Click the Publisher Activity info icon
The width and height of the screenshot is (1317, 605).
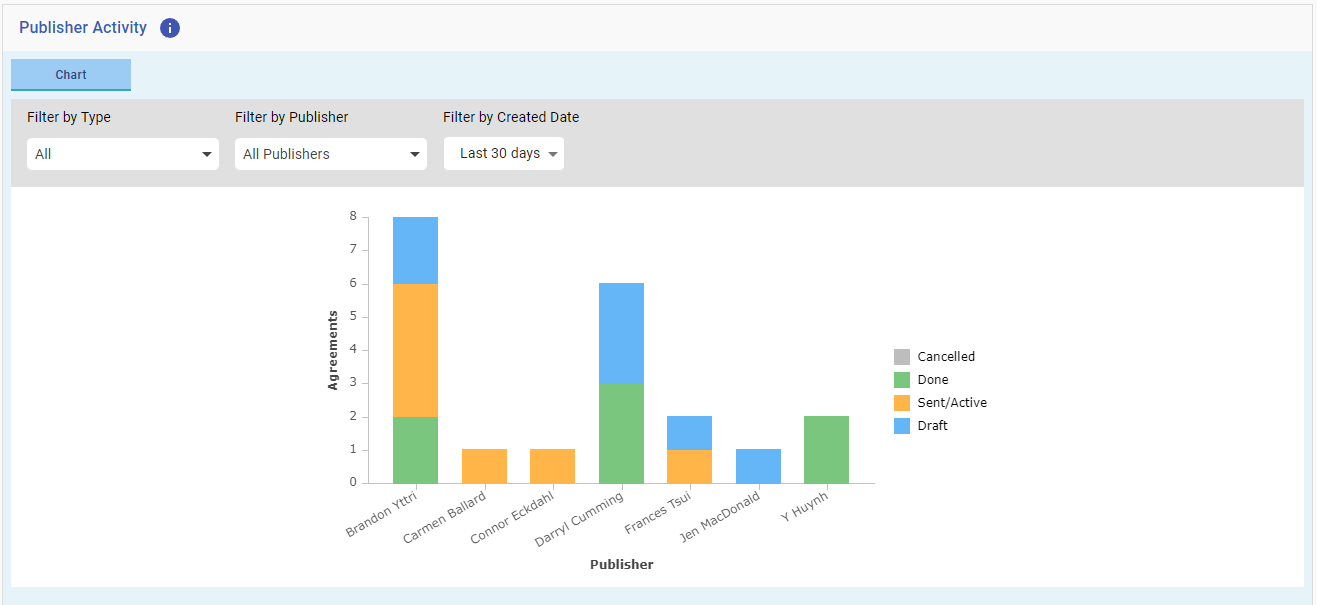(x=170, y=28)
